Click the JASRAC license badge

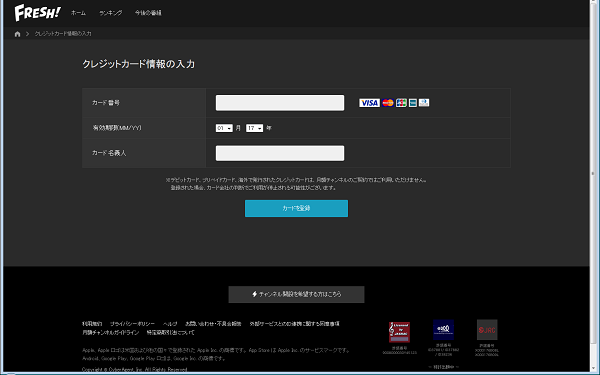tap(399, 332)
